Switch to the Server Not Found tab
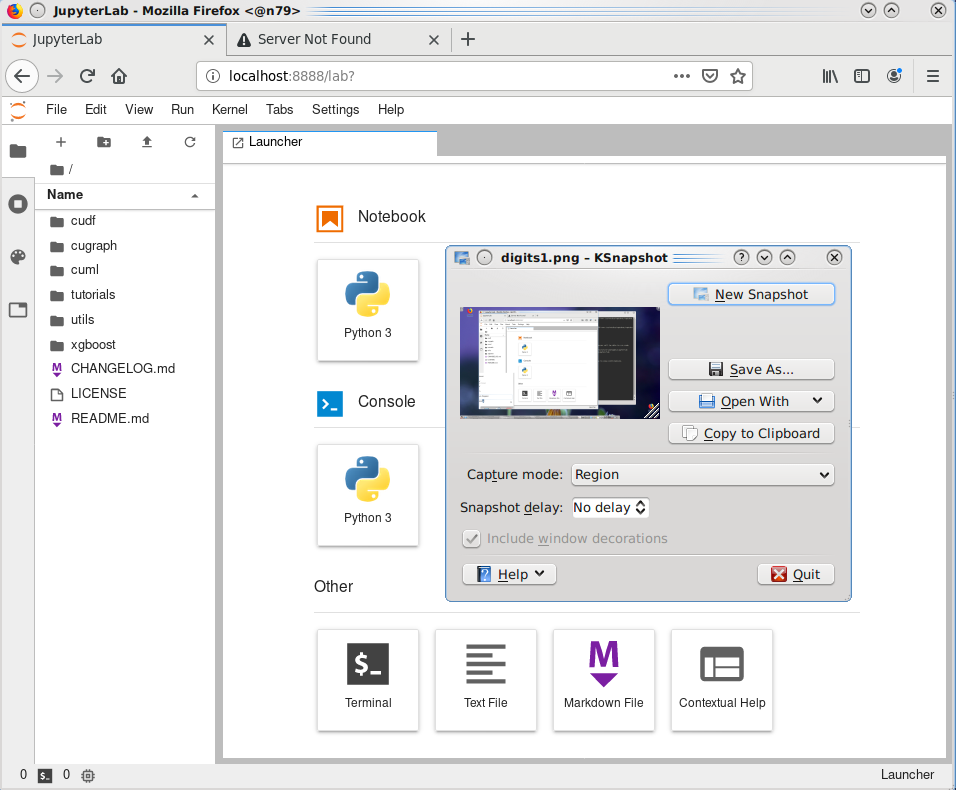The width and height of the screenshot is (956, 790). (338, 40)
